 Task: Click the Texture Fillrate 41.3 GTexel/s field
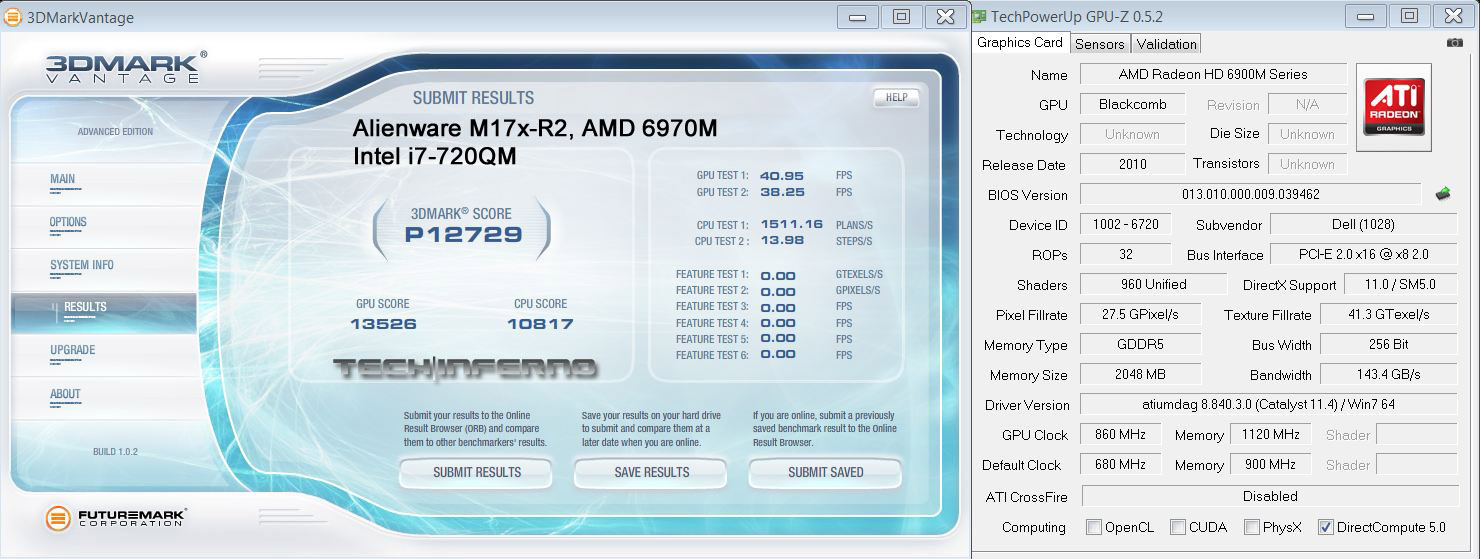[1388, 314]
